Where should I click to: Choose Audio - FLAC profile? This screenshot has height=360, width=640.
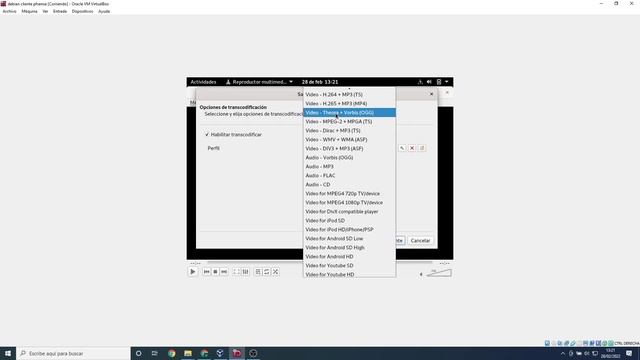coord(349,176)
